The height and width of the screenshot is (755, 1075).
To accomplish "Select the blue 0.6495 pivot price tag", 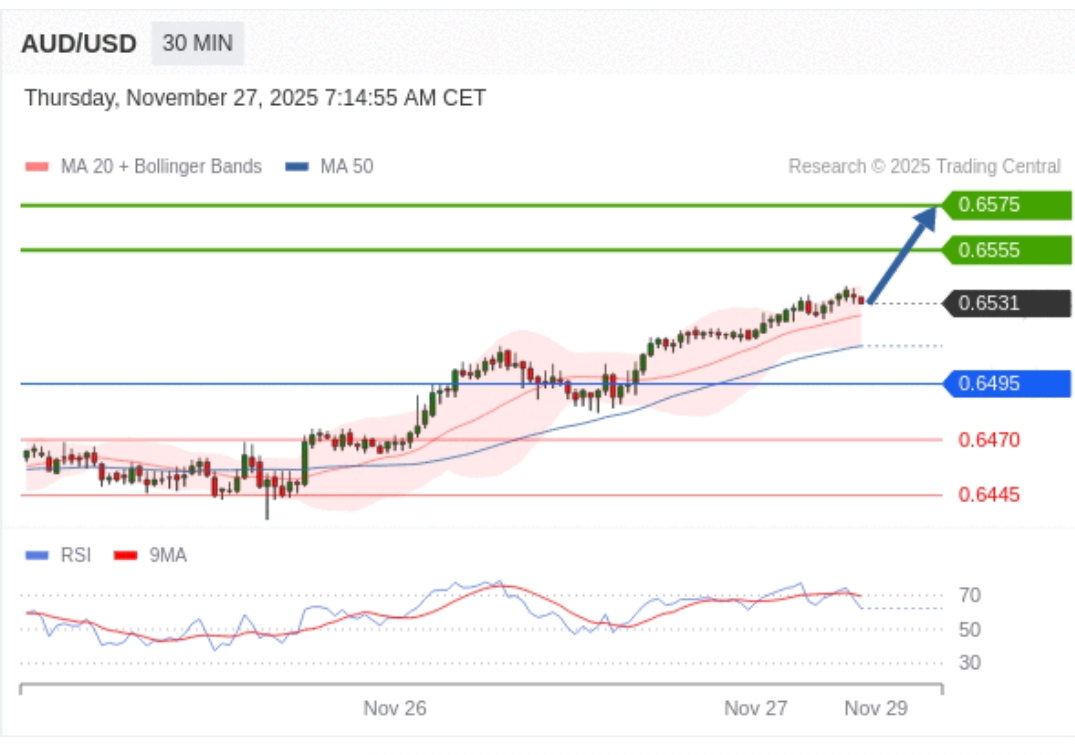I will coord(1005,383).
